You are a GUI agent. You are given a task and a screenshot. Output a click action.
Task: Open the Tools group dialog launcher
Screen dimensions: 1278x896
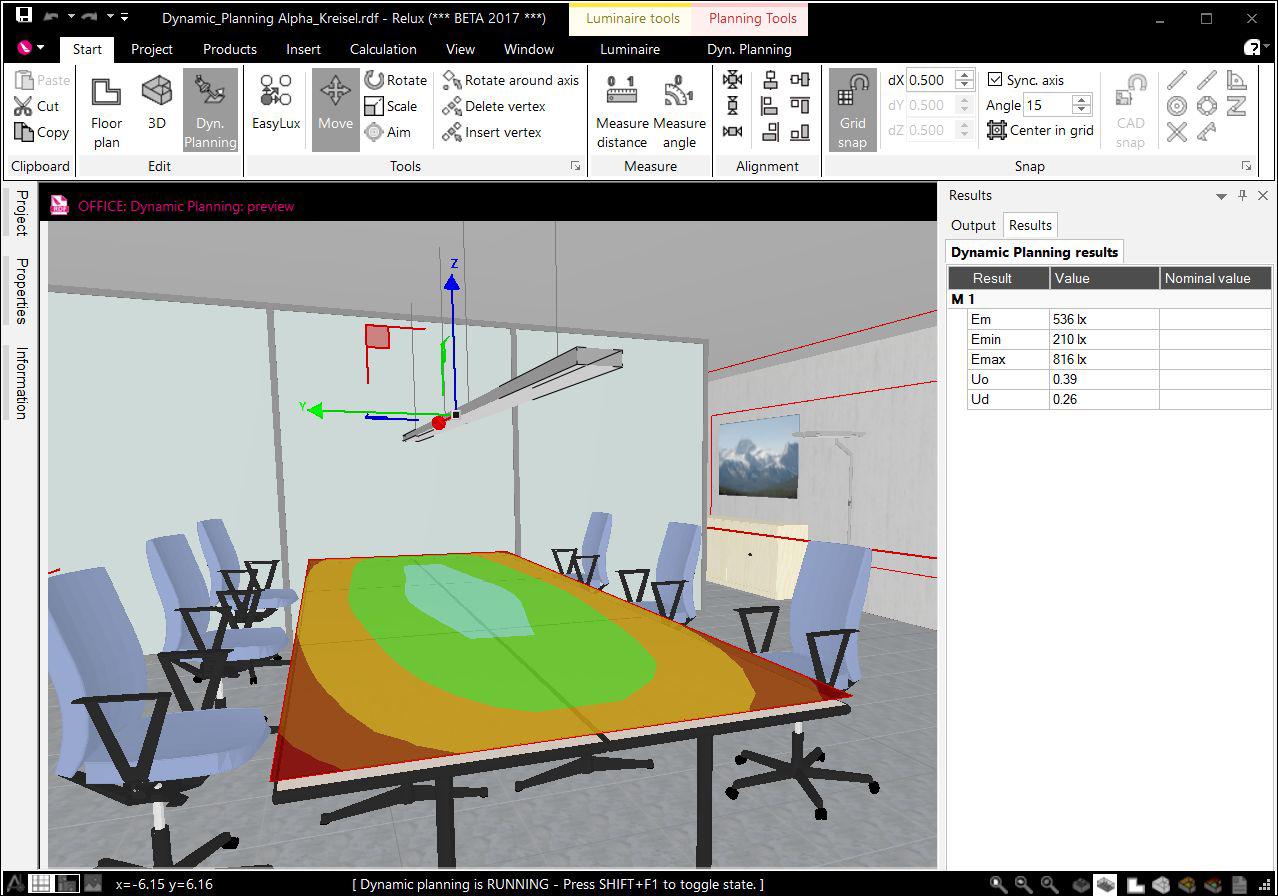pyautogui.click(x=575, y=166)
